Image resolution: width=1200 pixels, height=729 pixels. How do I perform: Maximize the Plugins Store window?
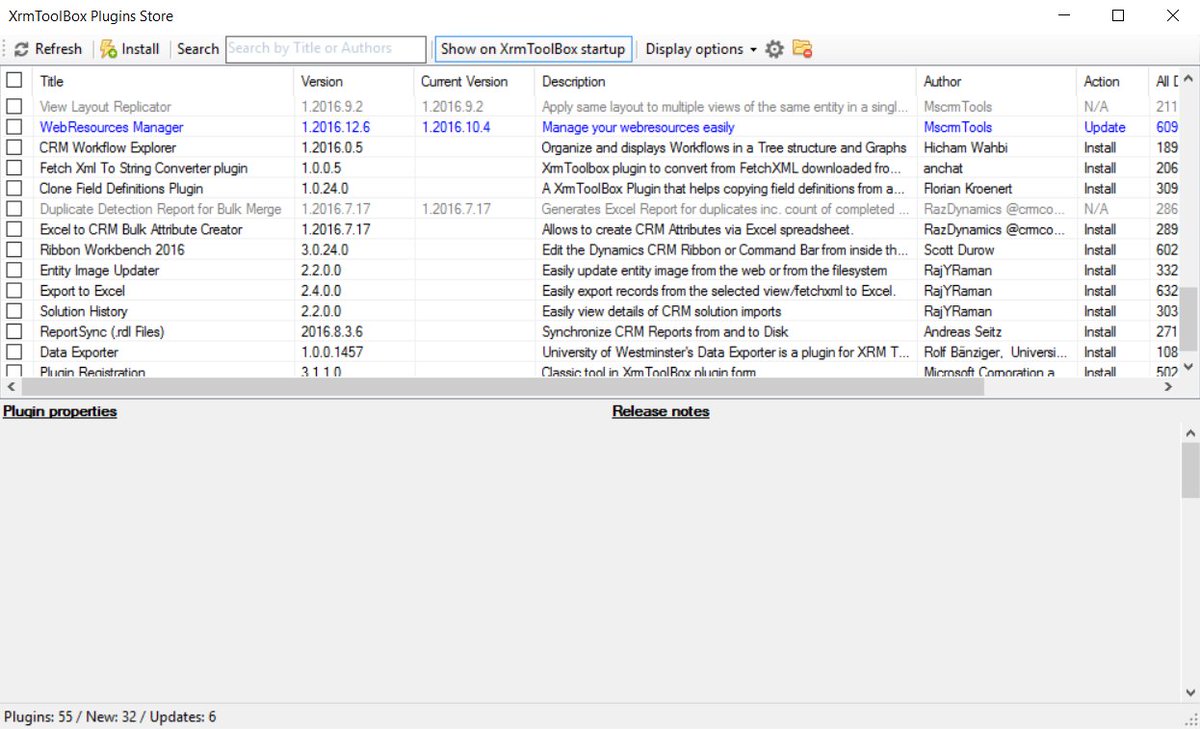point(1118,15)
